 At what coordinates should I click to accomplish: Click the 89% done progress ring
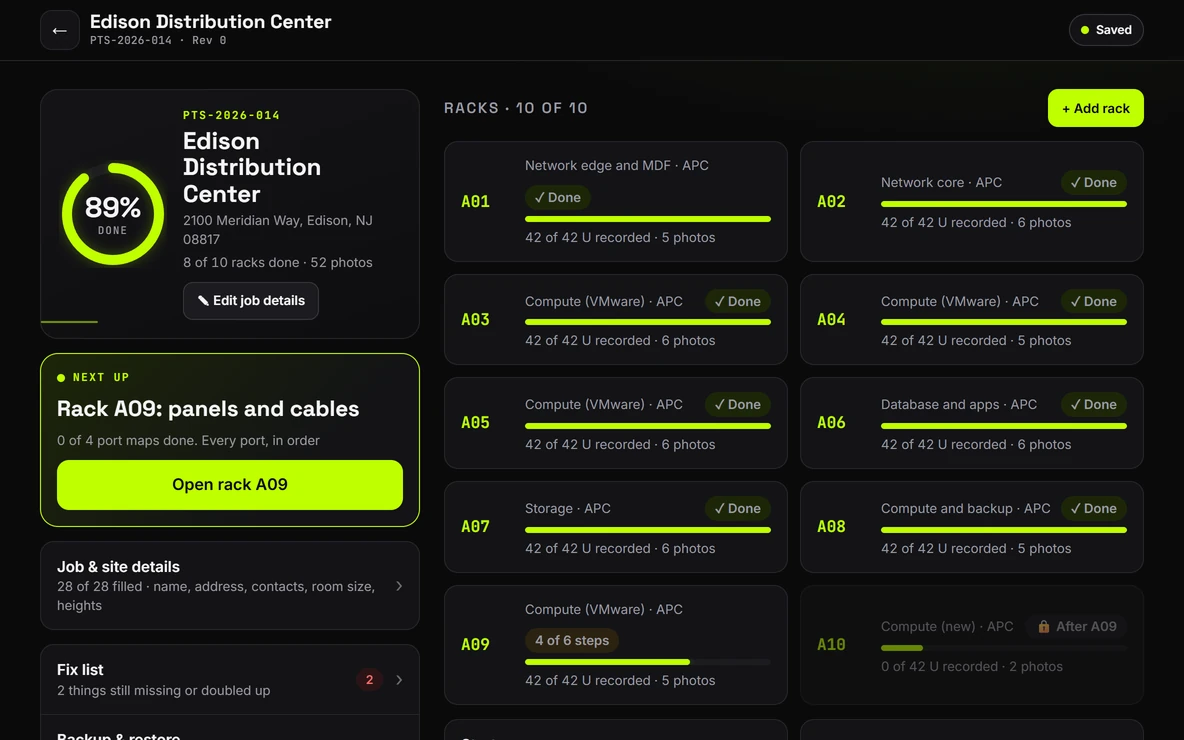coord(113,214)
